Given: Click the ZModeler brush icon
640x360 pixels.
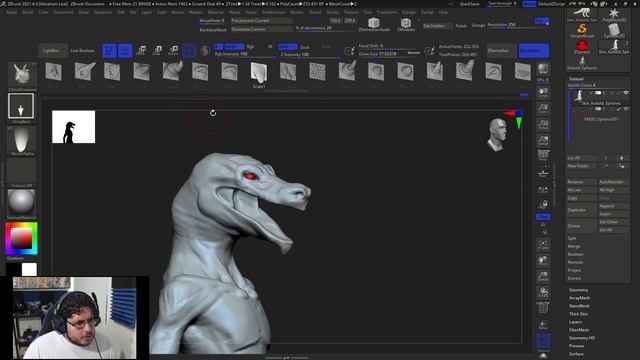Looking at the screenshot, I should click(406, 24).
